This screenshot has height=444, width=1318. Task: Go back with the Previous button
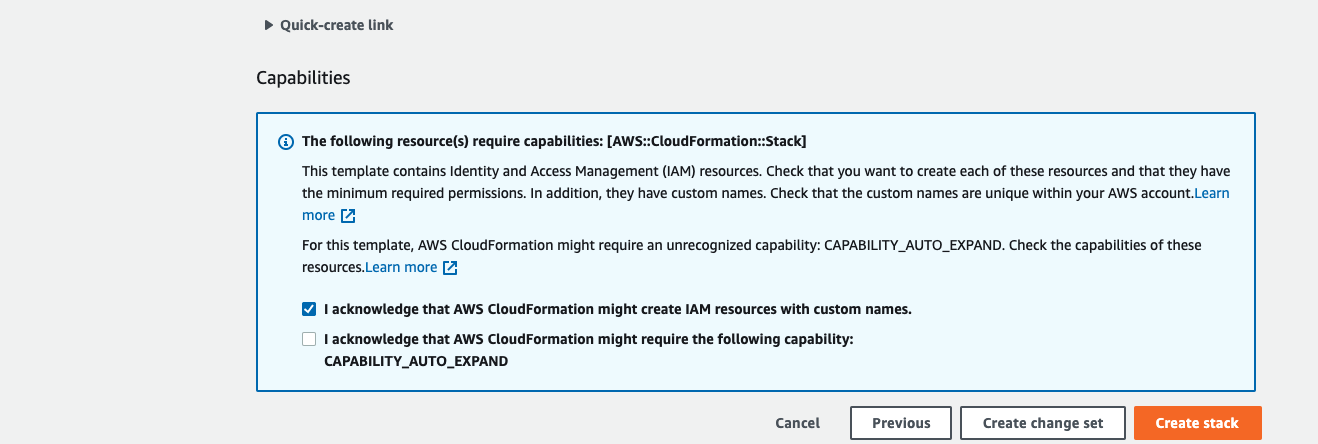901,423
